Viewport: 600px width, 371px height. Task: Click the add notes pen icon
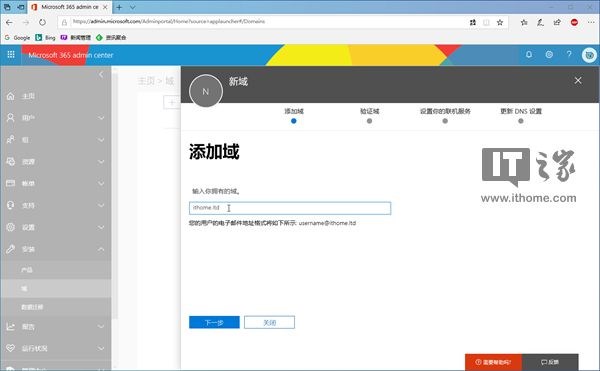click(x=540, y=23)
